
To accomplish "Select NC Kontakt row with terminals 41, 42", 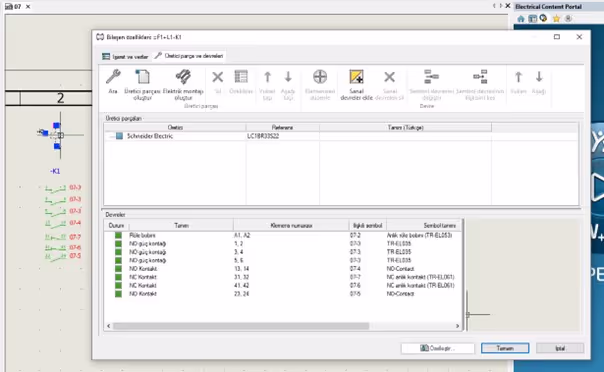I will 283,286.
